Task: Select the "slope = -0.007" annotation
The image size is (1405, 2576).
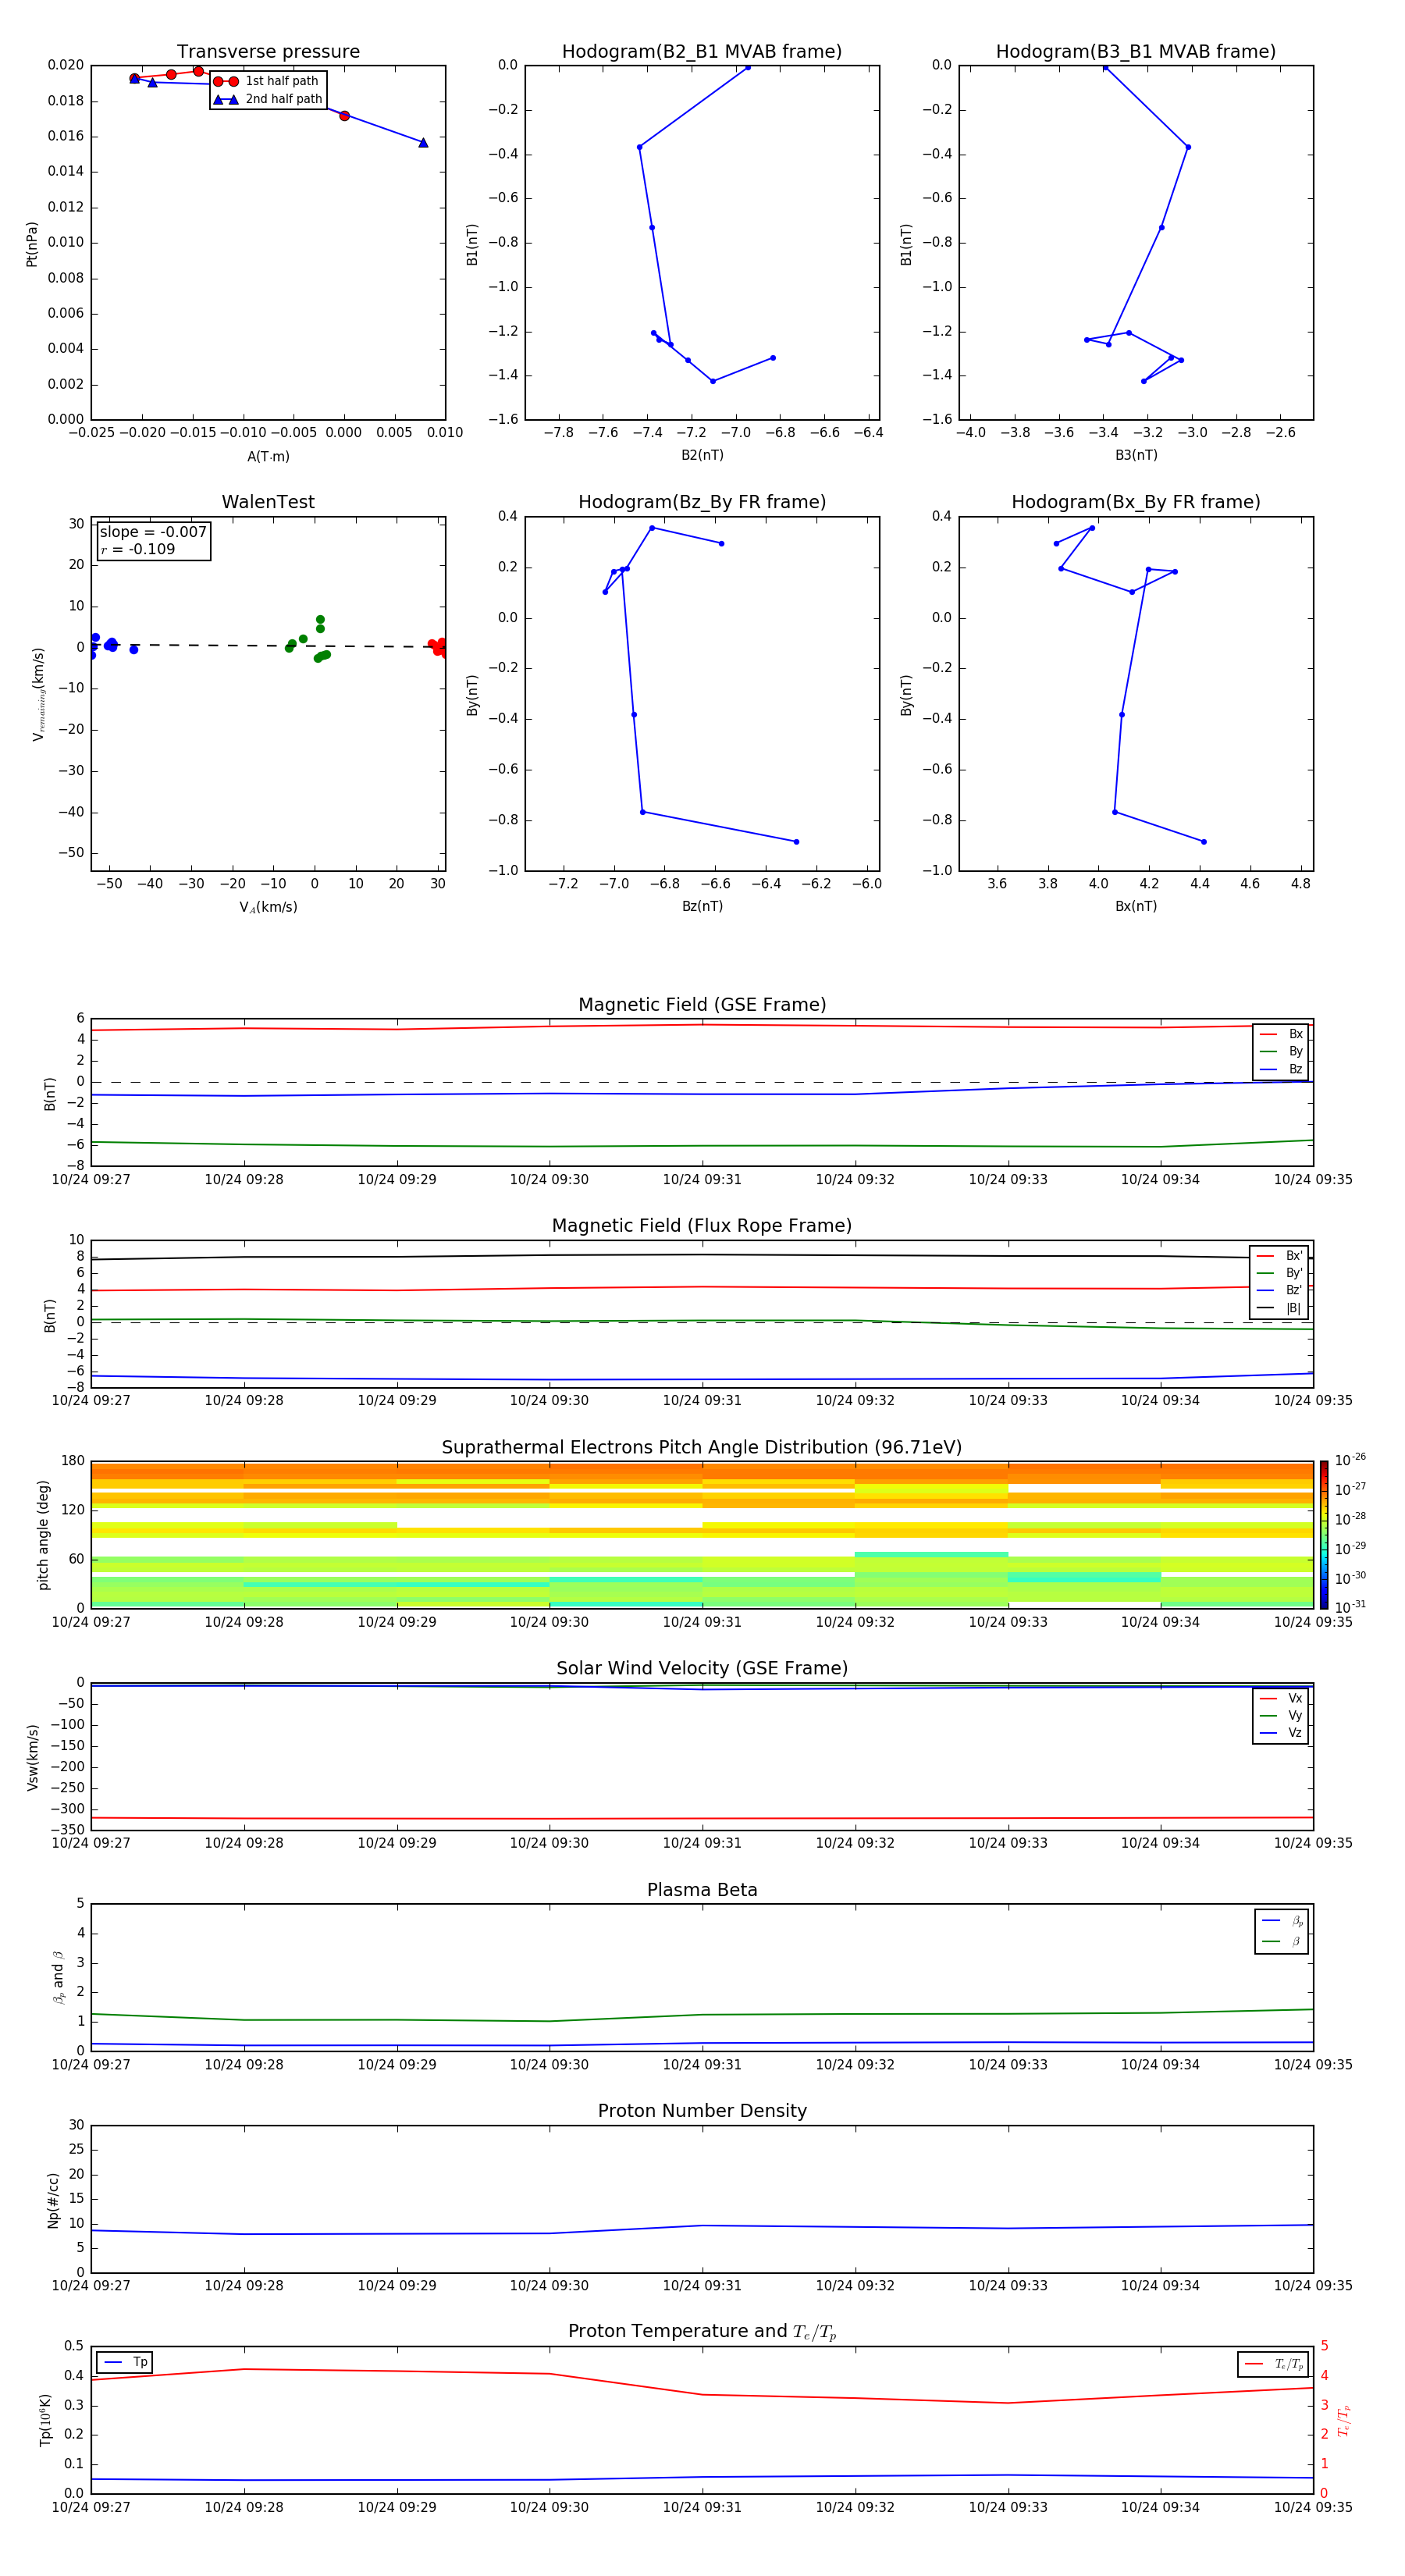Action: point(153,532)
